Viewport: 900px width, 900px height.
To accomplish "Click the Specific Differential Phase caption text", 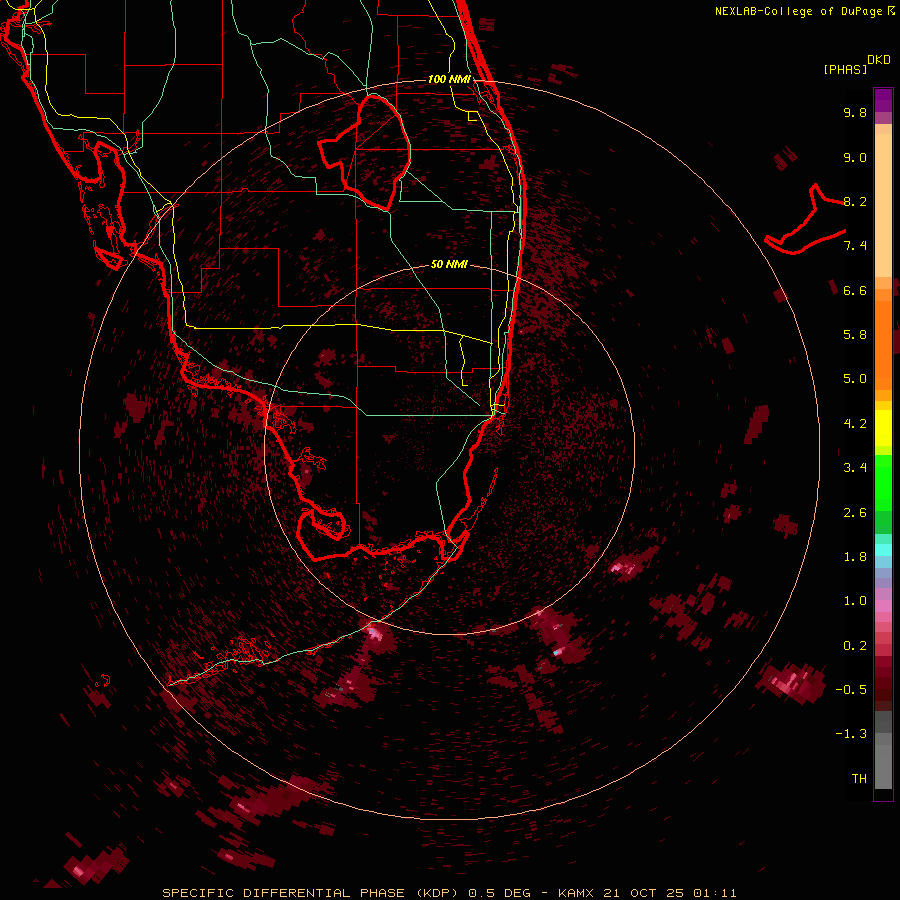I will (449, 893).
